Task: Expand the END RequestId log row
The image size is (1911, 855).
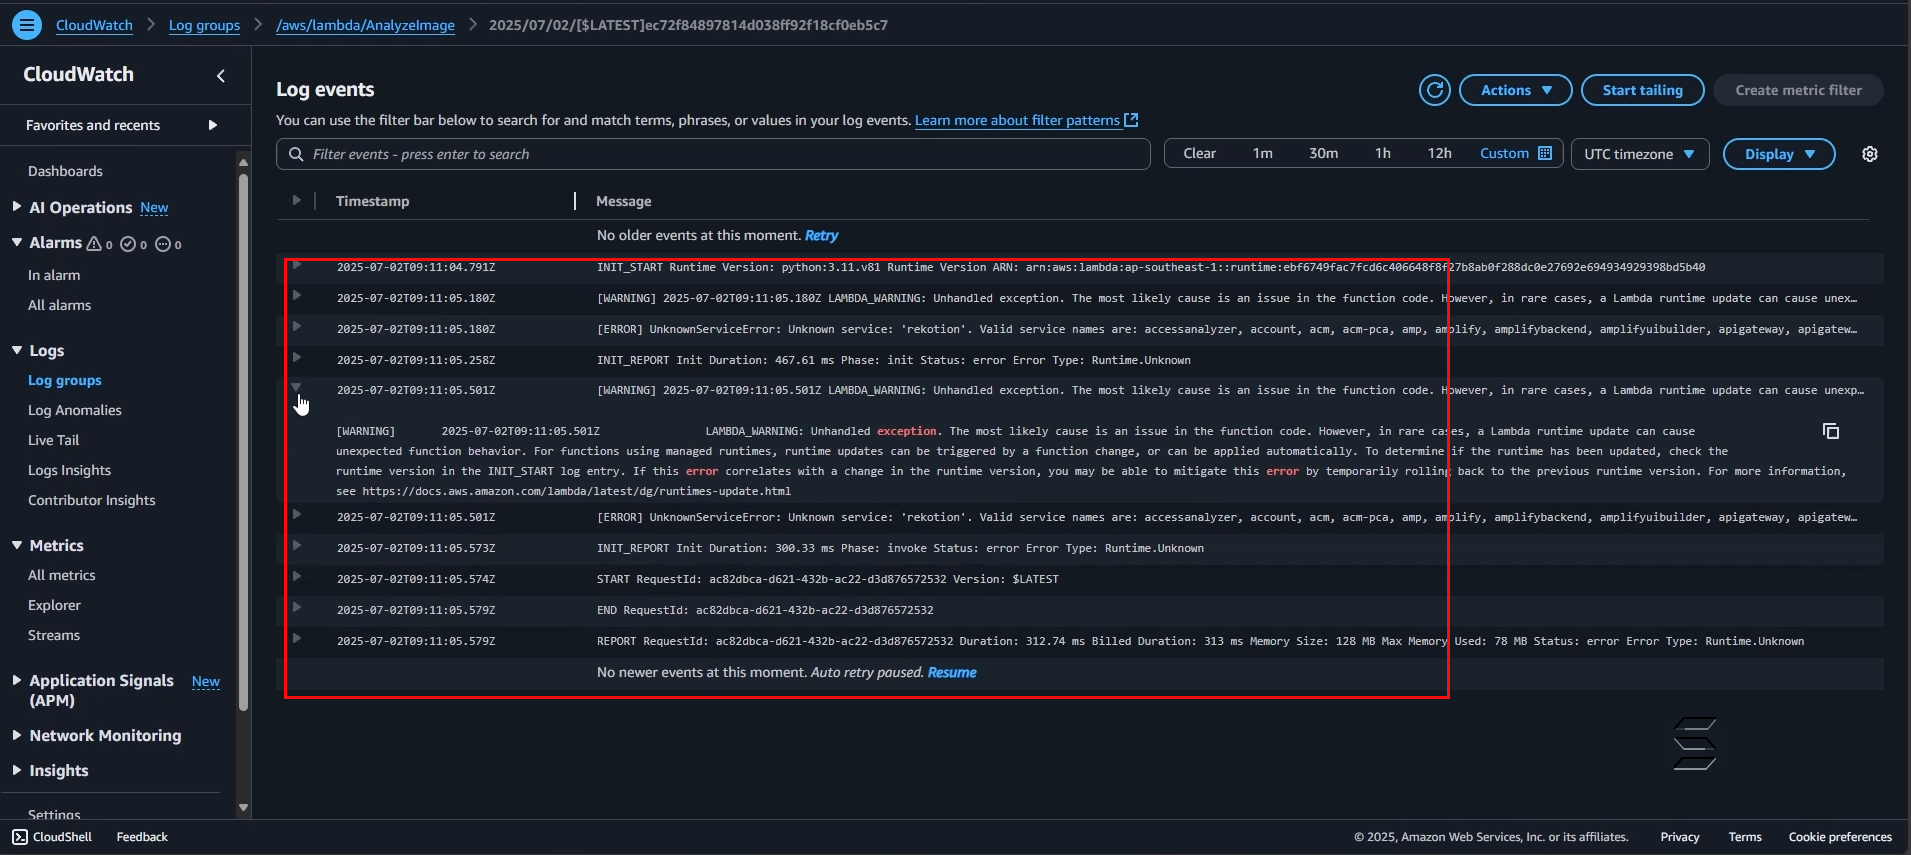Action: click(296, 608)
